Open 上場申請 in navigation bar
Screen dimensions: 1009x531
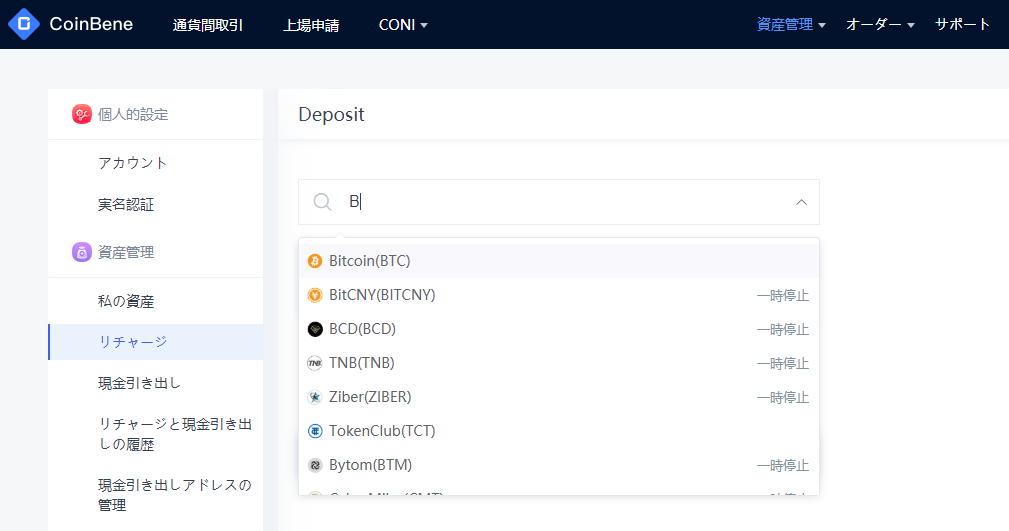[311, 25]
